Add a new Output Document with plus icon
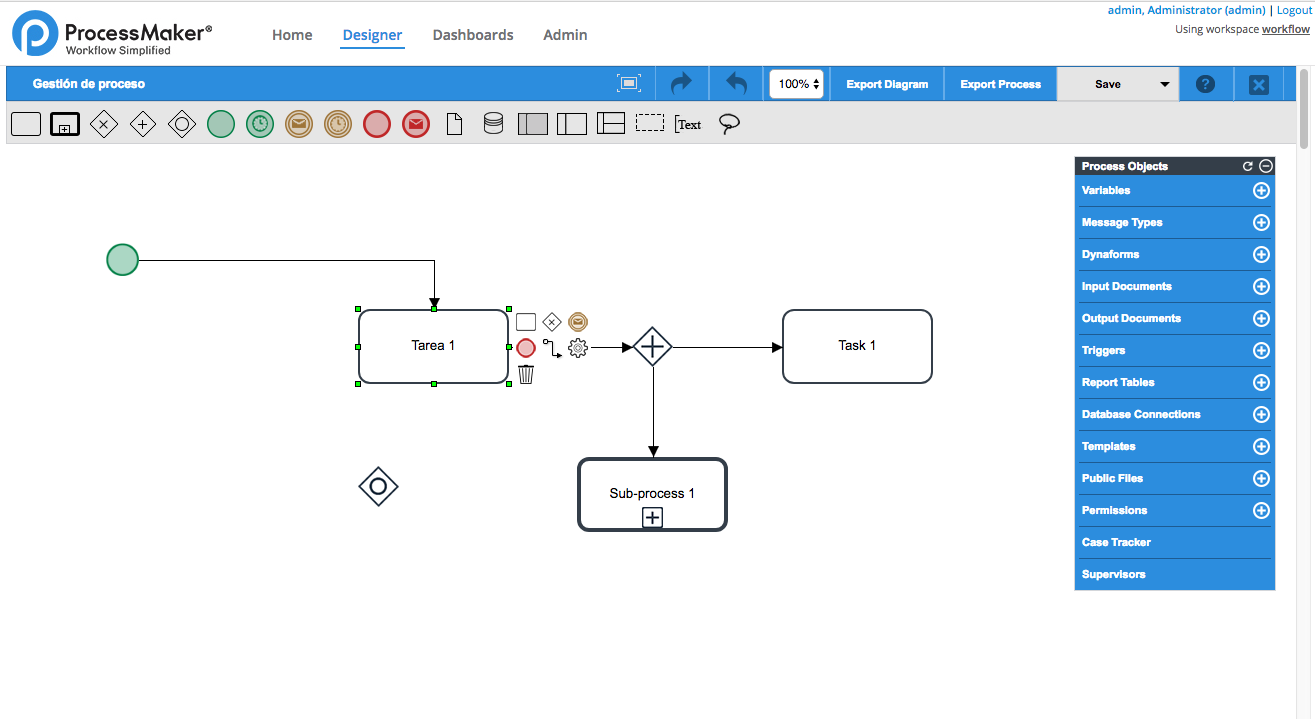Screen dimensions: 1315x719 [1261, 319]
